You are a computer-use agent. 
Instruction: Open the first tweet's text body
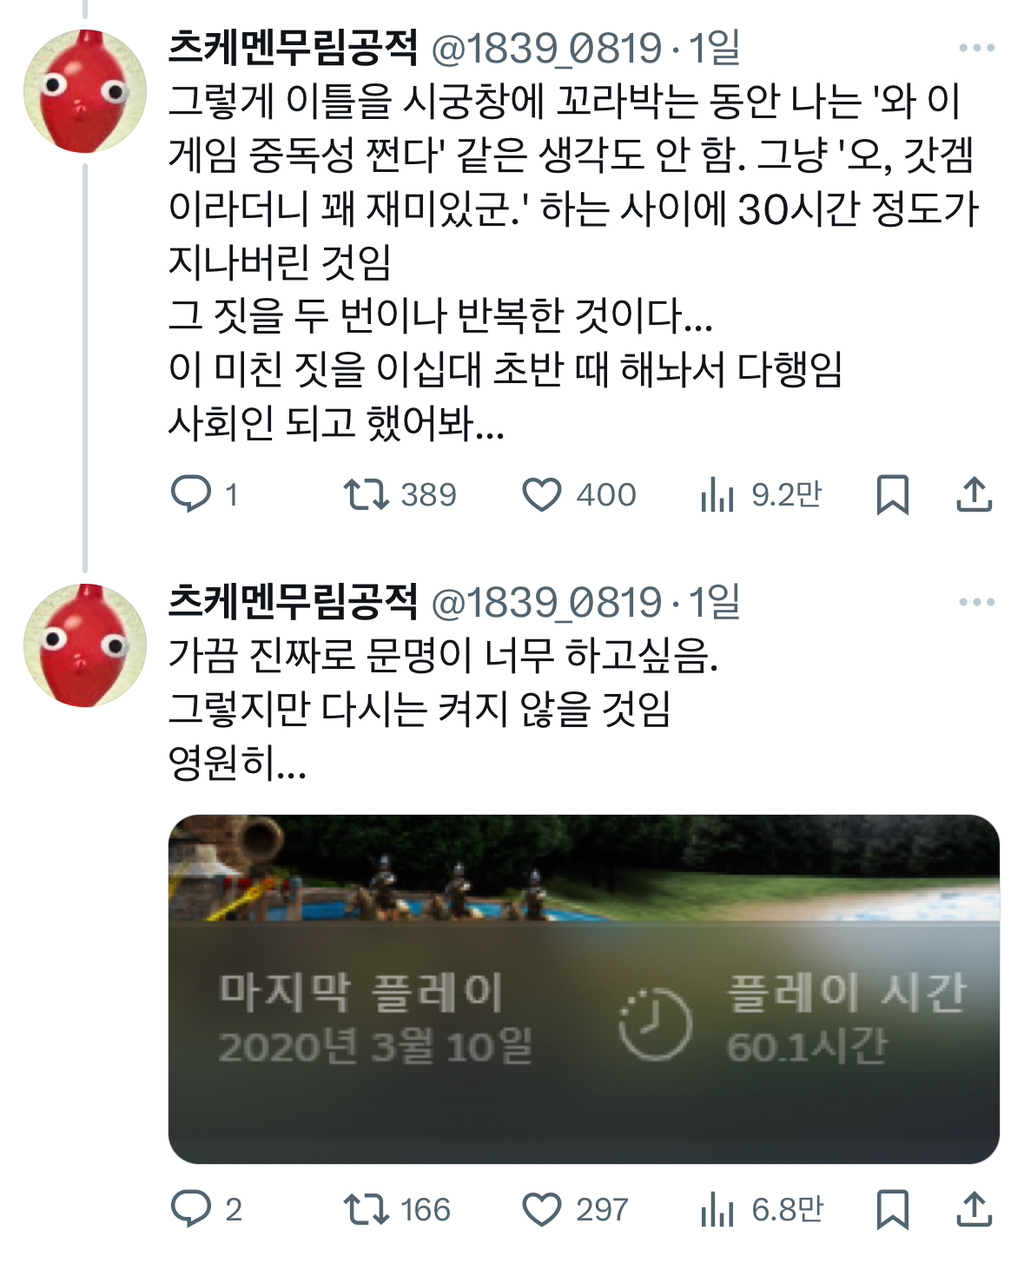point(574,262)
